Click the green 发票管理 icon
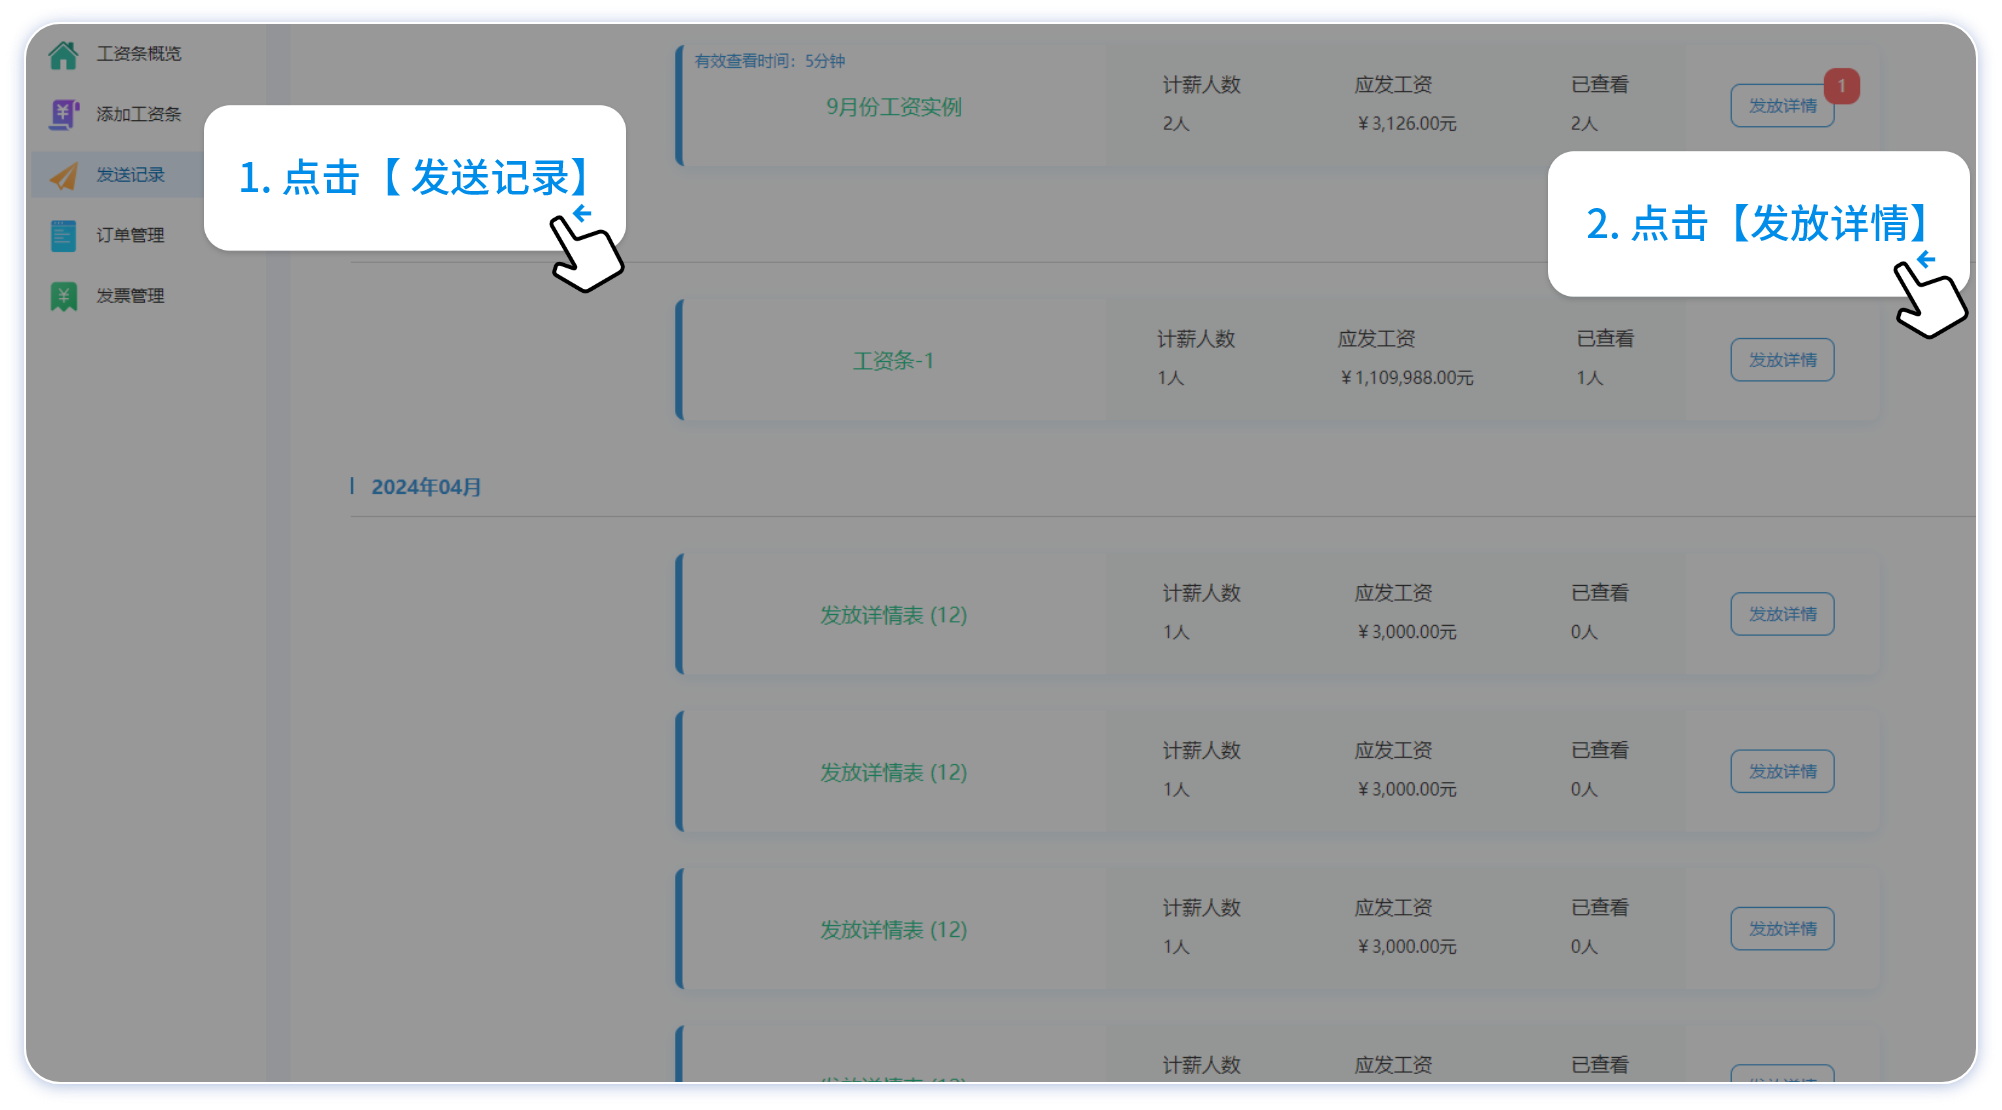This screenshot has height=1110, width=2002. pos(63,296)
